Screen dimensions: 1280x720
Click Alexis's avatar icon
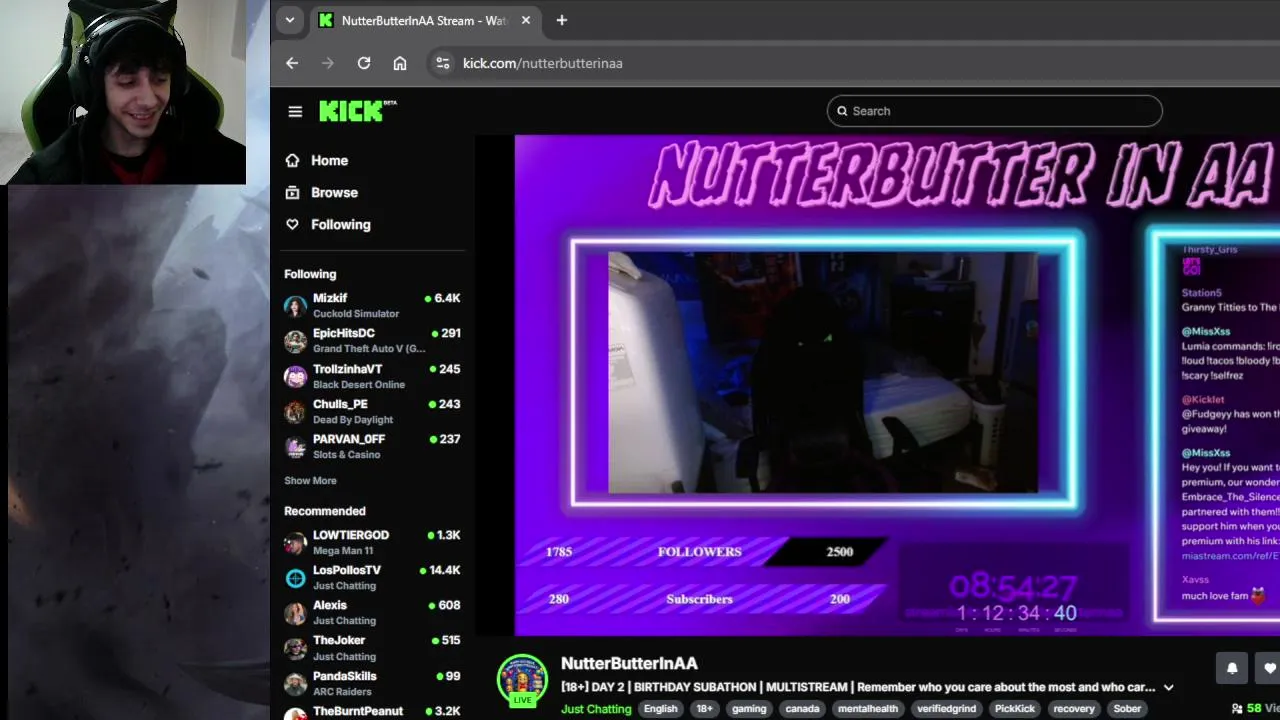click(x=295, y=613)
